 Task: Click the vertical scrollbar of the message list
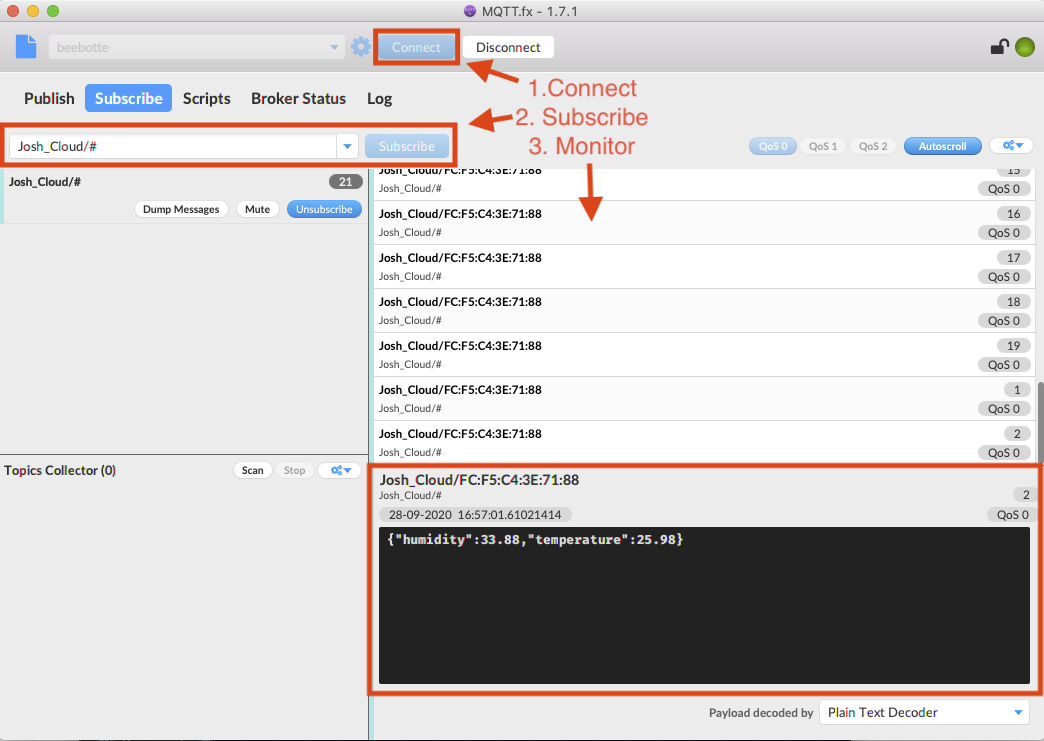pyautogui.click(x=1037, y=420)
